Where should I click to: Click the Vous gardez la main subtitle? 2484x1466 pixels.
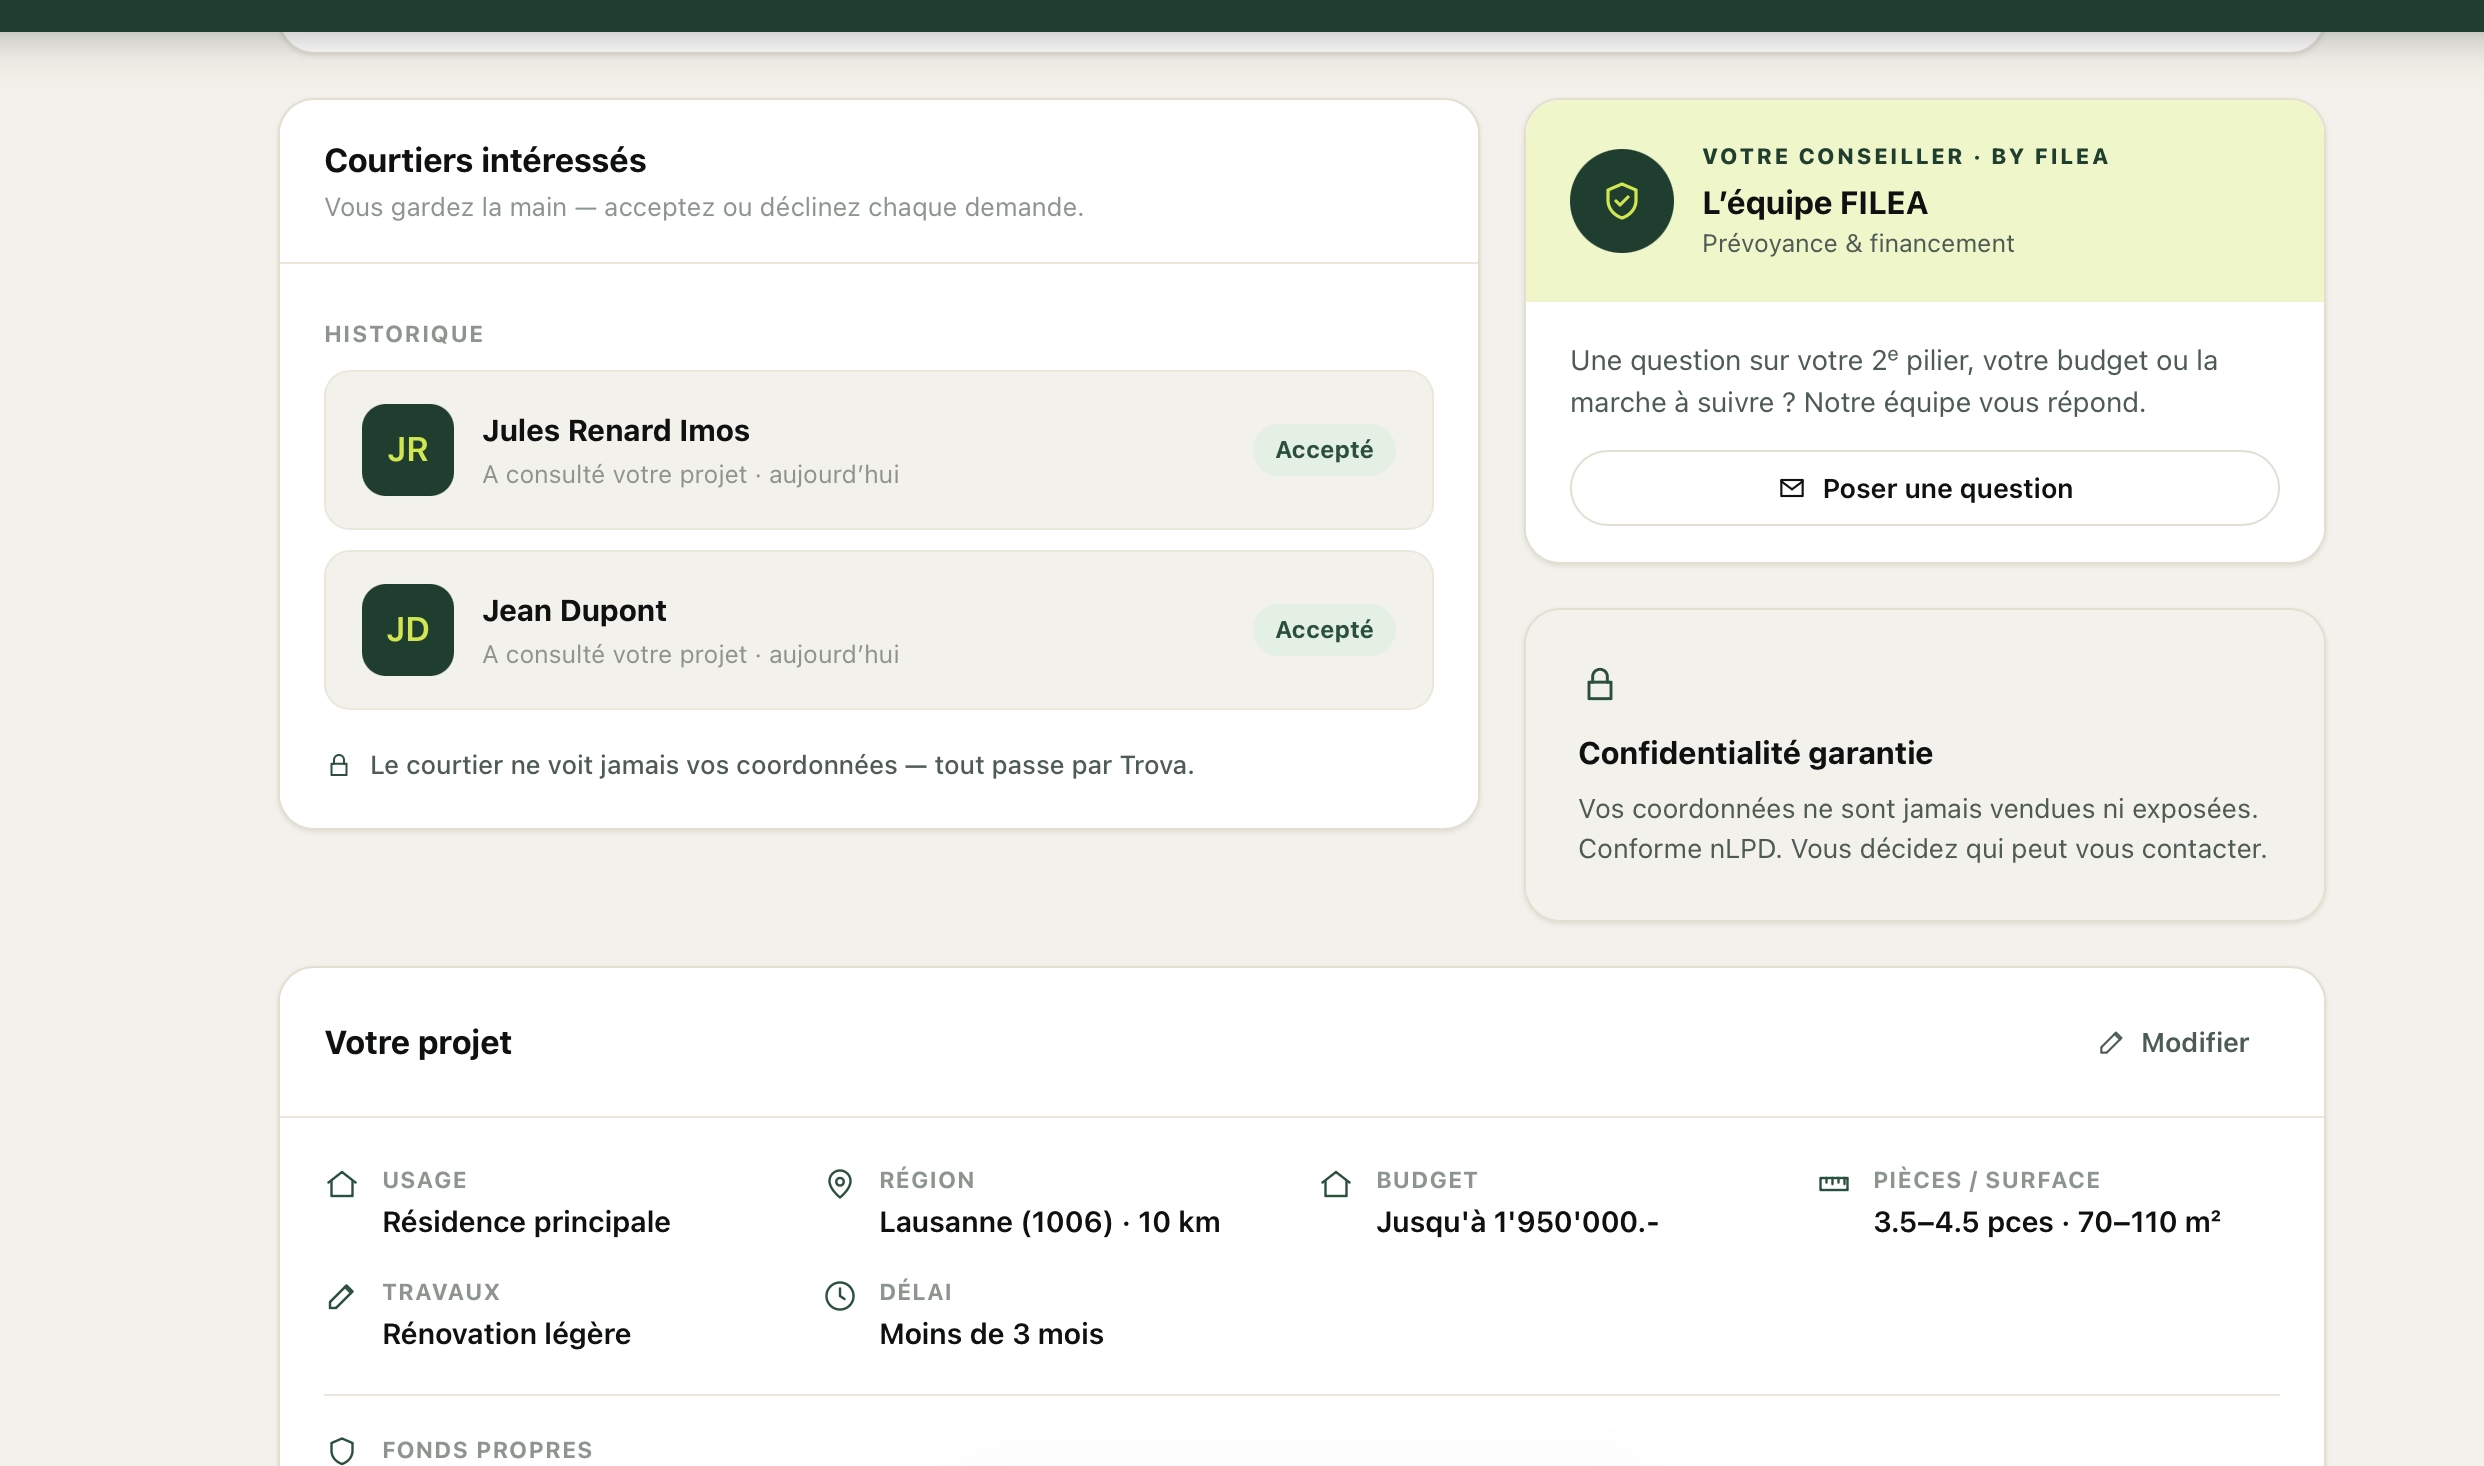[704, 207]
